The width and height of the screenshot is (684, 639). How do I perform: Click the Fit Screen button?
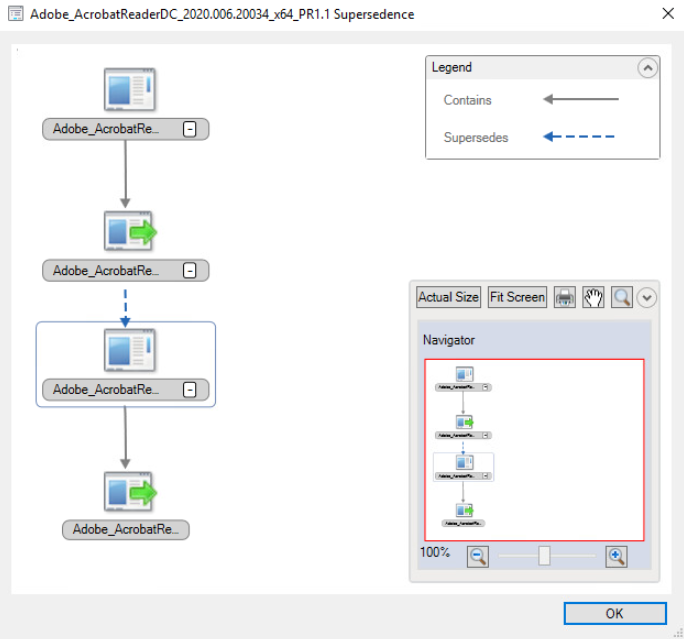point(517,297)
